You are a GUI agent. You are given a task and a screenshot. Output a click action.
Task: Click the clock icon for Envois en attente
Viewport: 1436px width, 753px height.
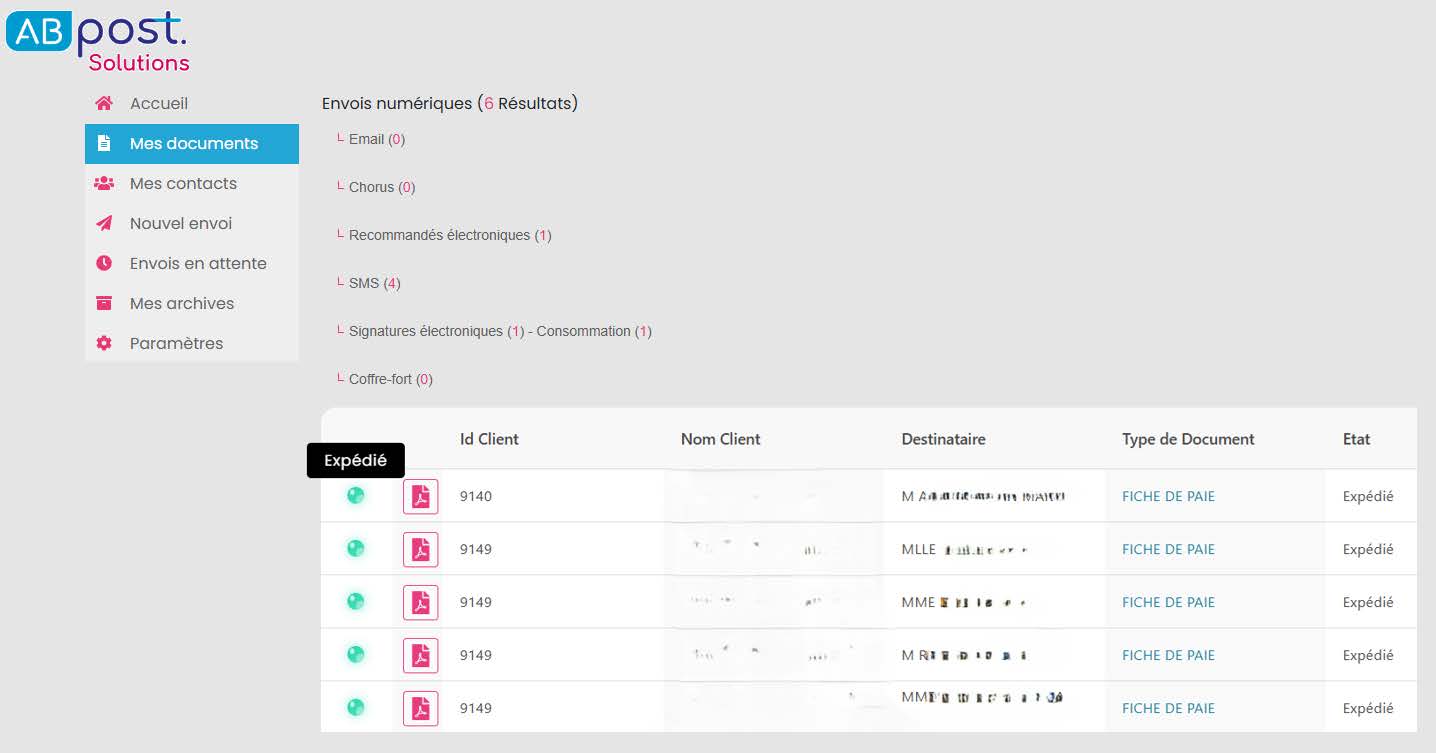[104, 263]
